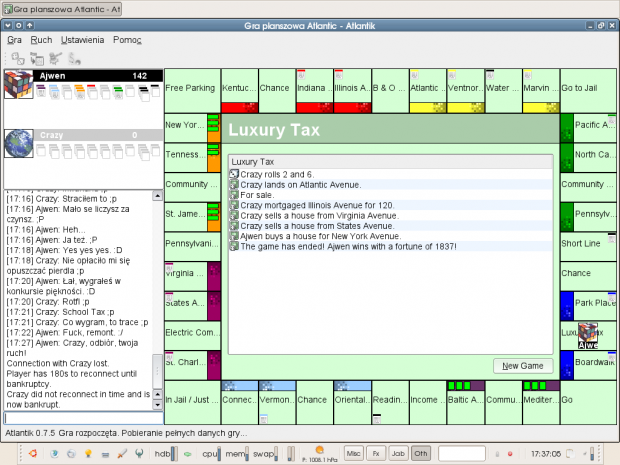Open the Ustawienia menu
Viewport: 620px width, 465px height.
click(82, 39)
